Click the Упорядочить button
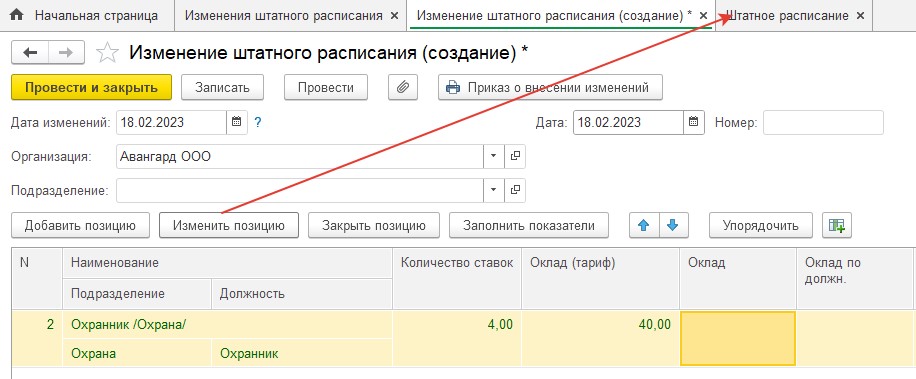This screenshot has width=916, height=379. [x=761, y=225]
